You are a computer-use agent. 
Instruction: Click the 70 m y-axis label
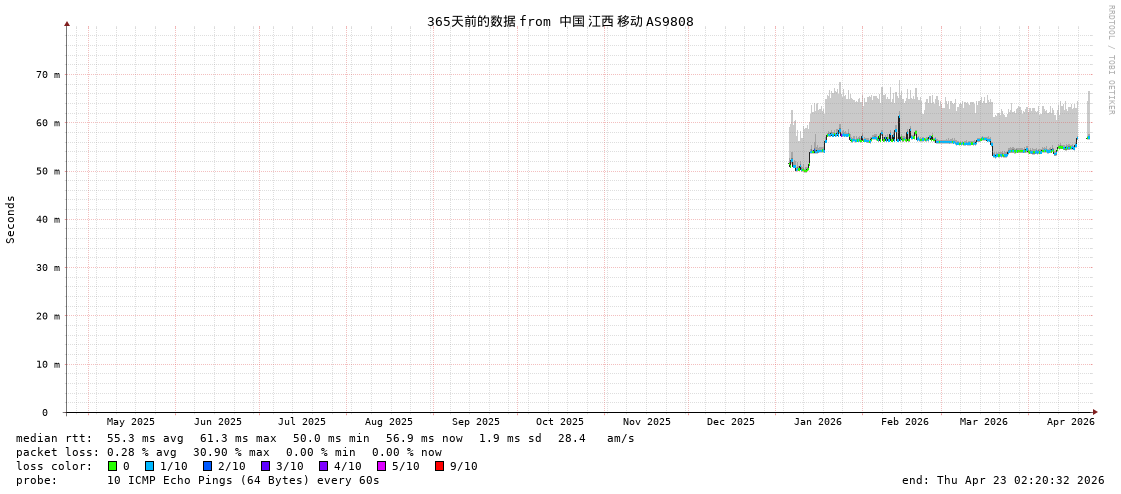[x=48, y=75]
